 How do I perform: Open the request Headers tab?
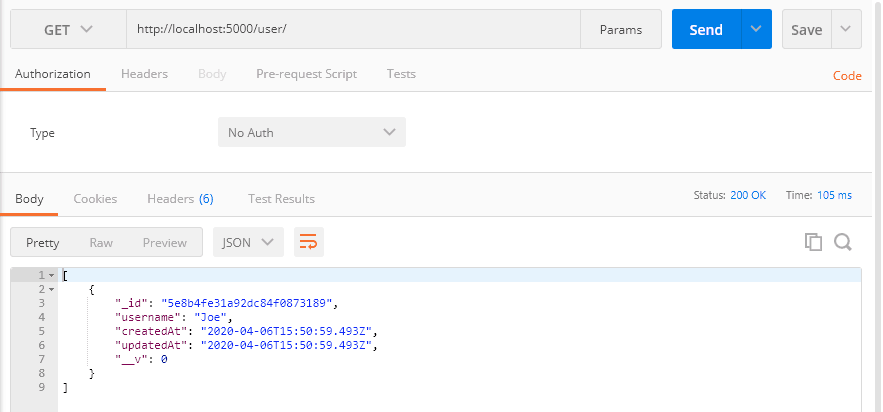click(144, 74)
